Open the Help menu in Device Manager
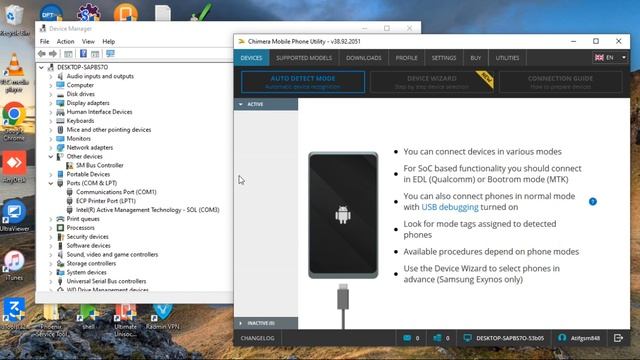The image size is (640, 360). (109, 42)
